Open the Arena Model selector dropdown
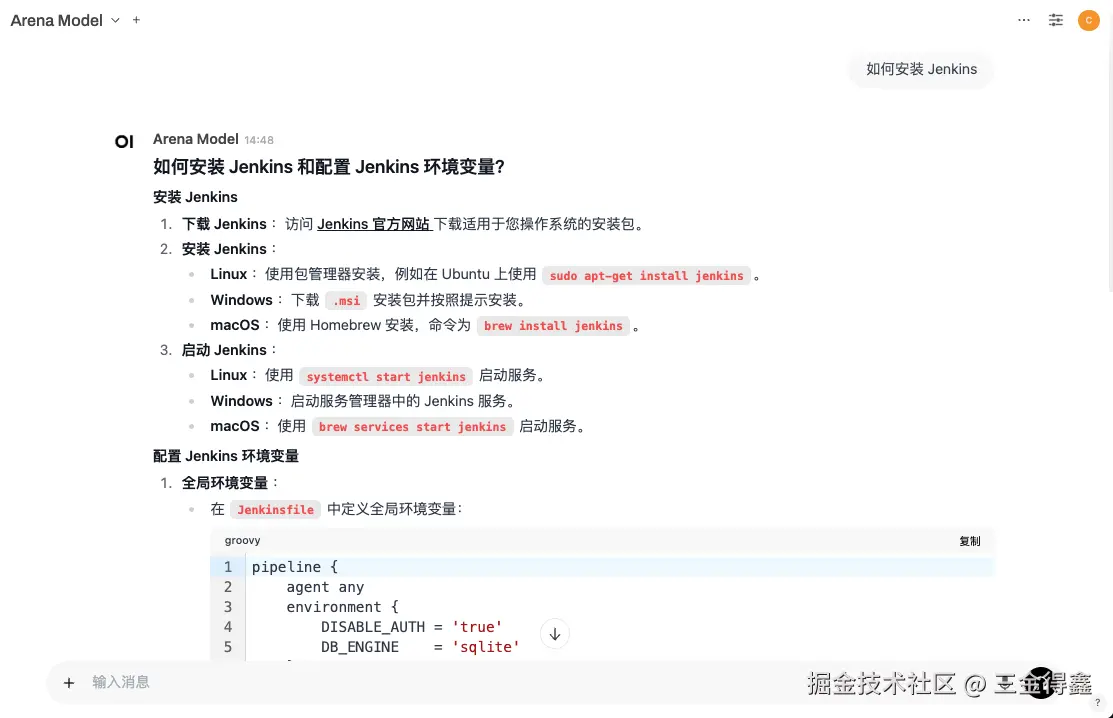The height and width of the screenshot is (718, 1113). click(x=65, y=21)
